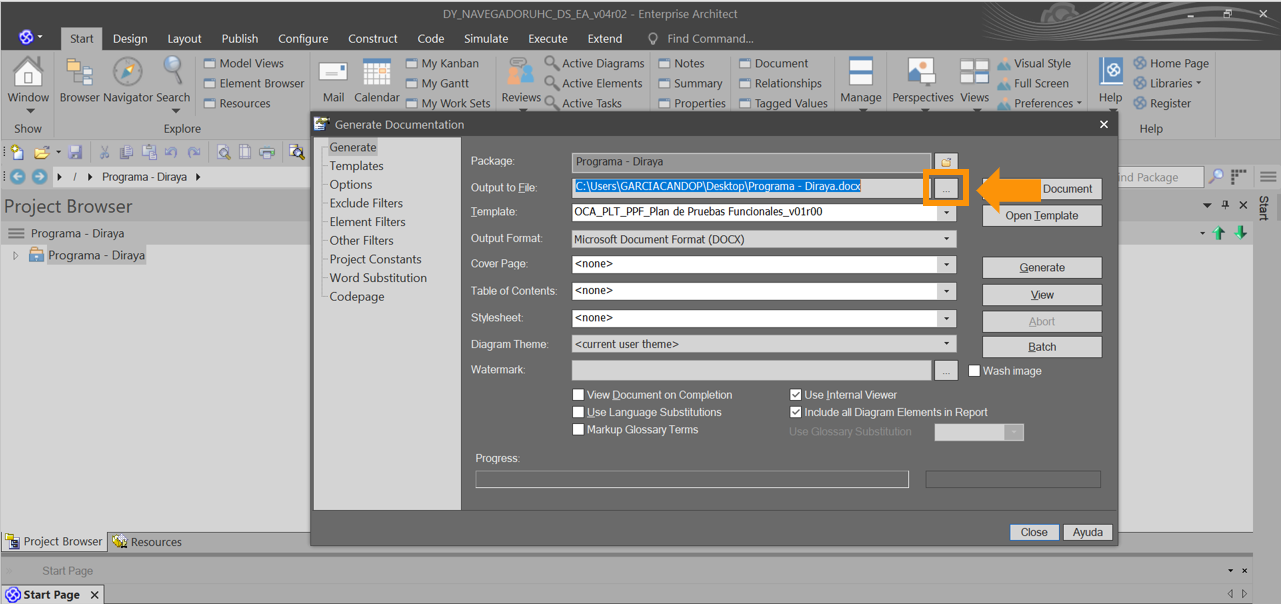The image size is (1281, 604).
Task: Open the Diagram Theme dropdown
Action: [946, 344]
